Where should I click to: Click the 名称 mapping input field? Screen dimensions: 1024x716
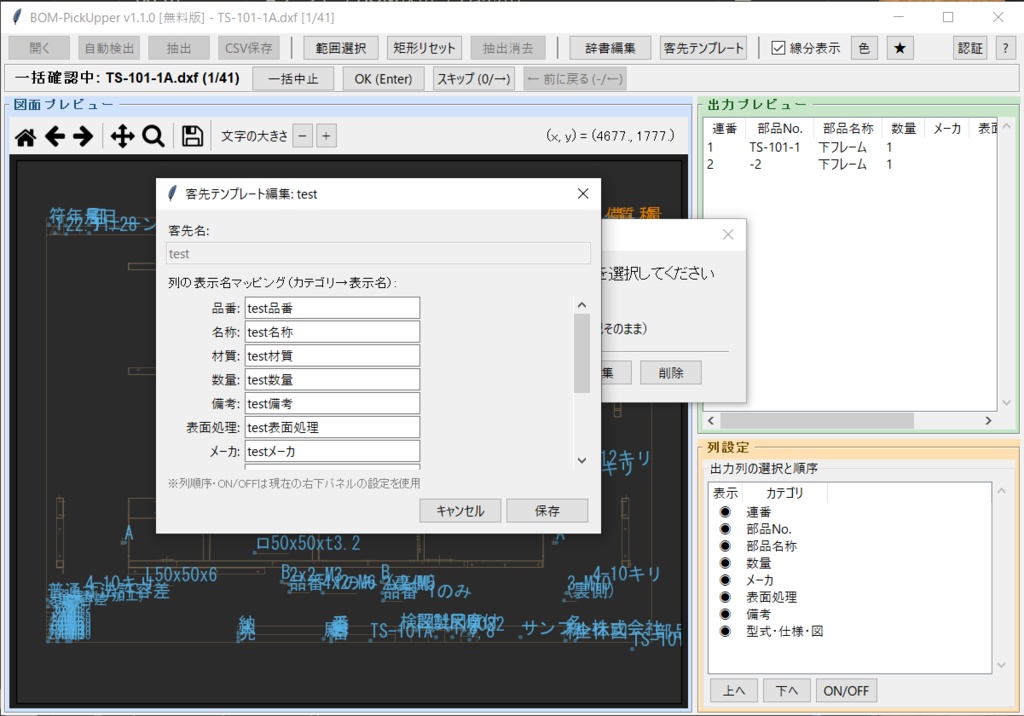pos(332,332)
